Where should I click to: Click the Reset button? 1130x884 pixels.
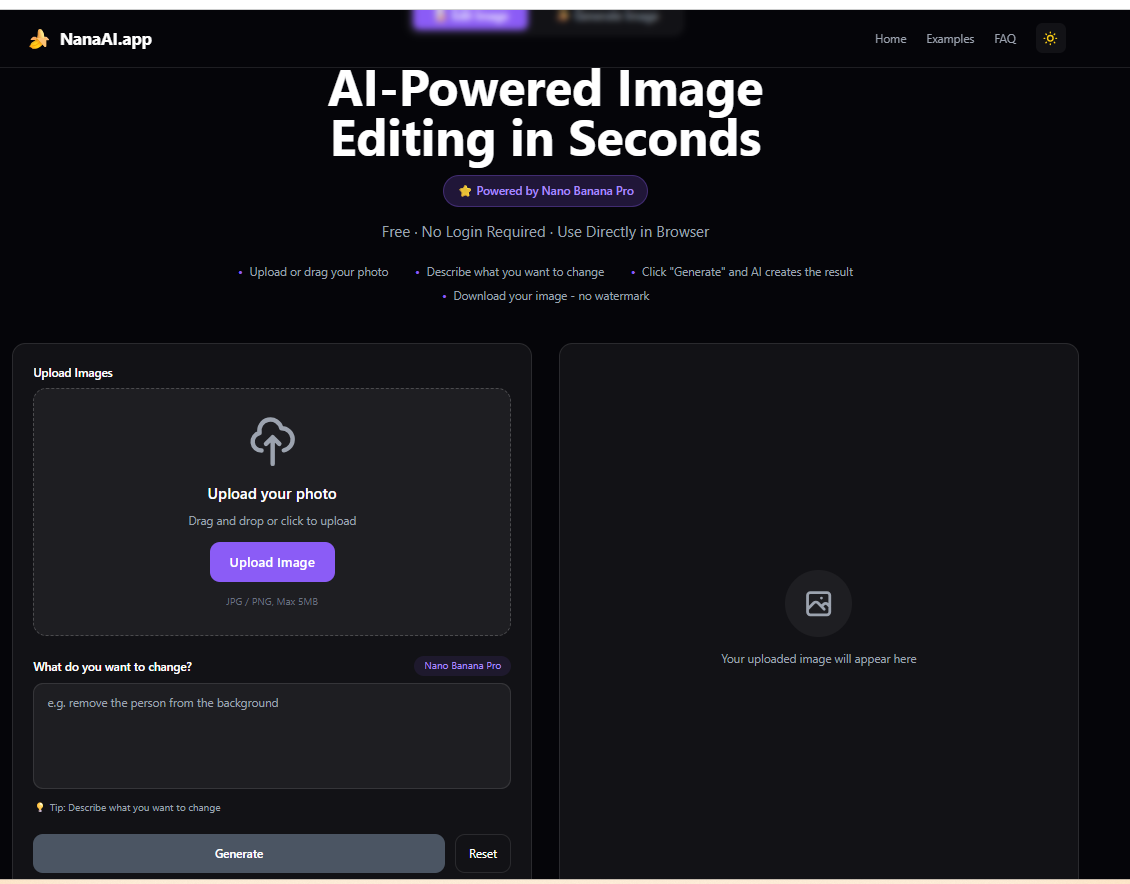point(482,853)
